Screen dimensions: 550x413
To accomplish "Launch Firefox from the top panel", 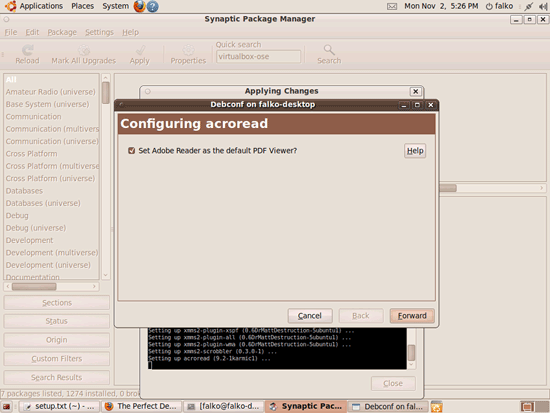I will click(140, 6).
